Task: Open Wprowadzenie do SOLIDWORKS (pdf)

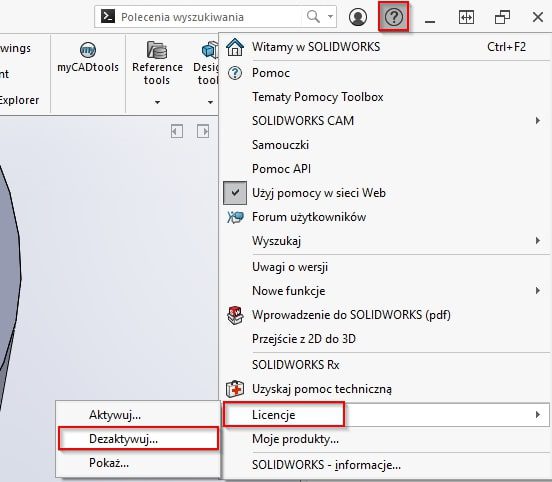Action: (x=386, y=315)
